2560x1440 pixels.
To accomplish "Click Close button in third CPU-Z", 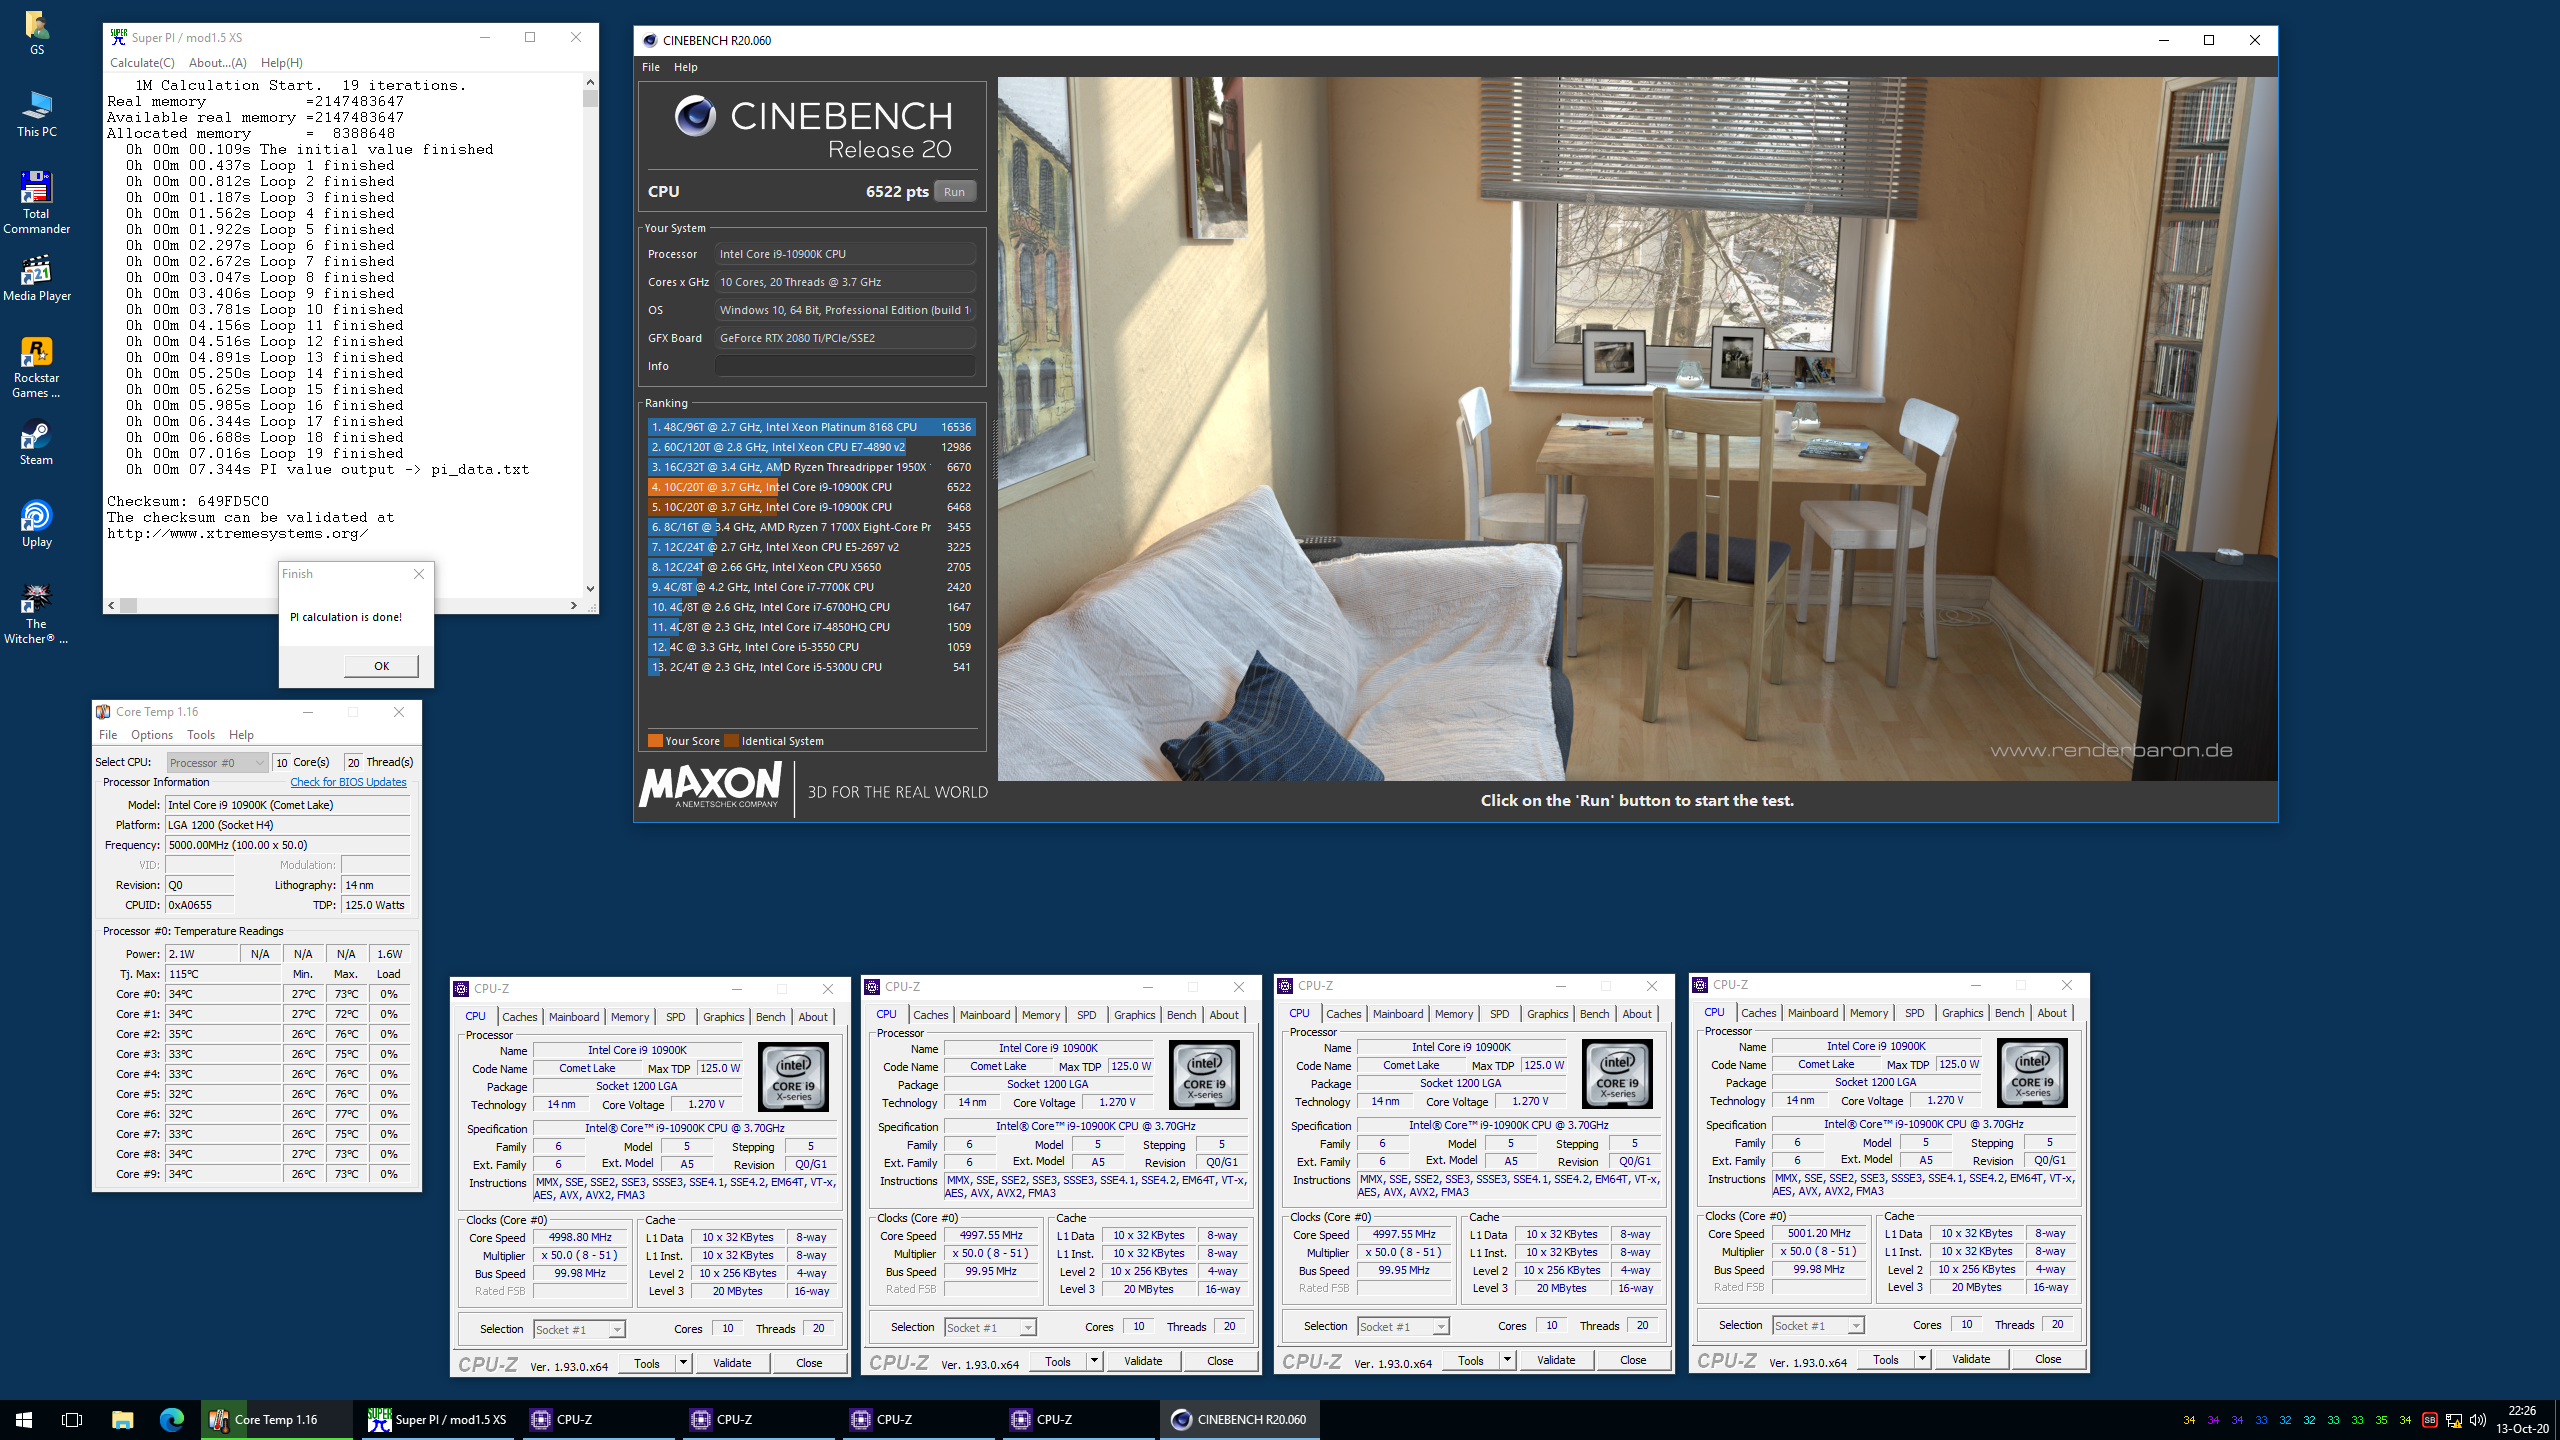I will [x=1633, y=1360].
